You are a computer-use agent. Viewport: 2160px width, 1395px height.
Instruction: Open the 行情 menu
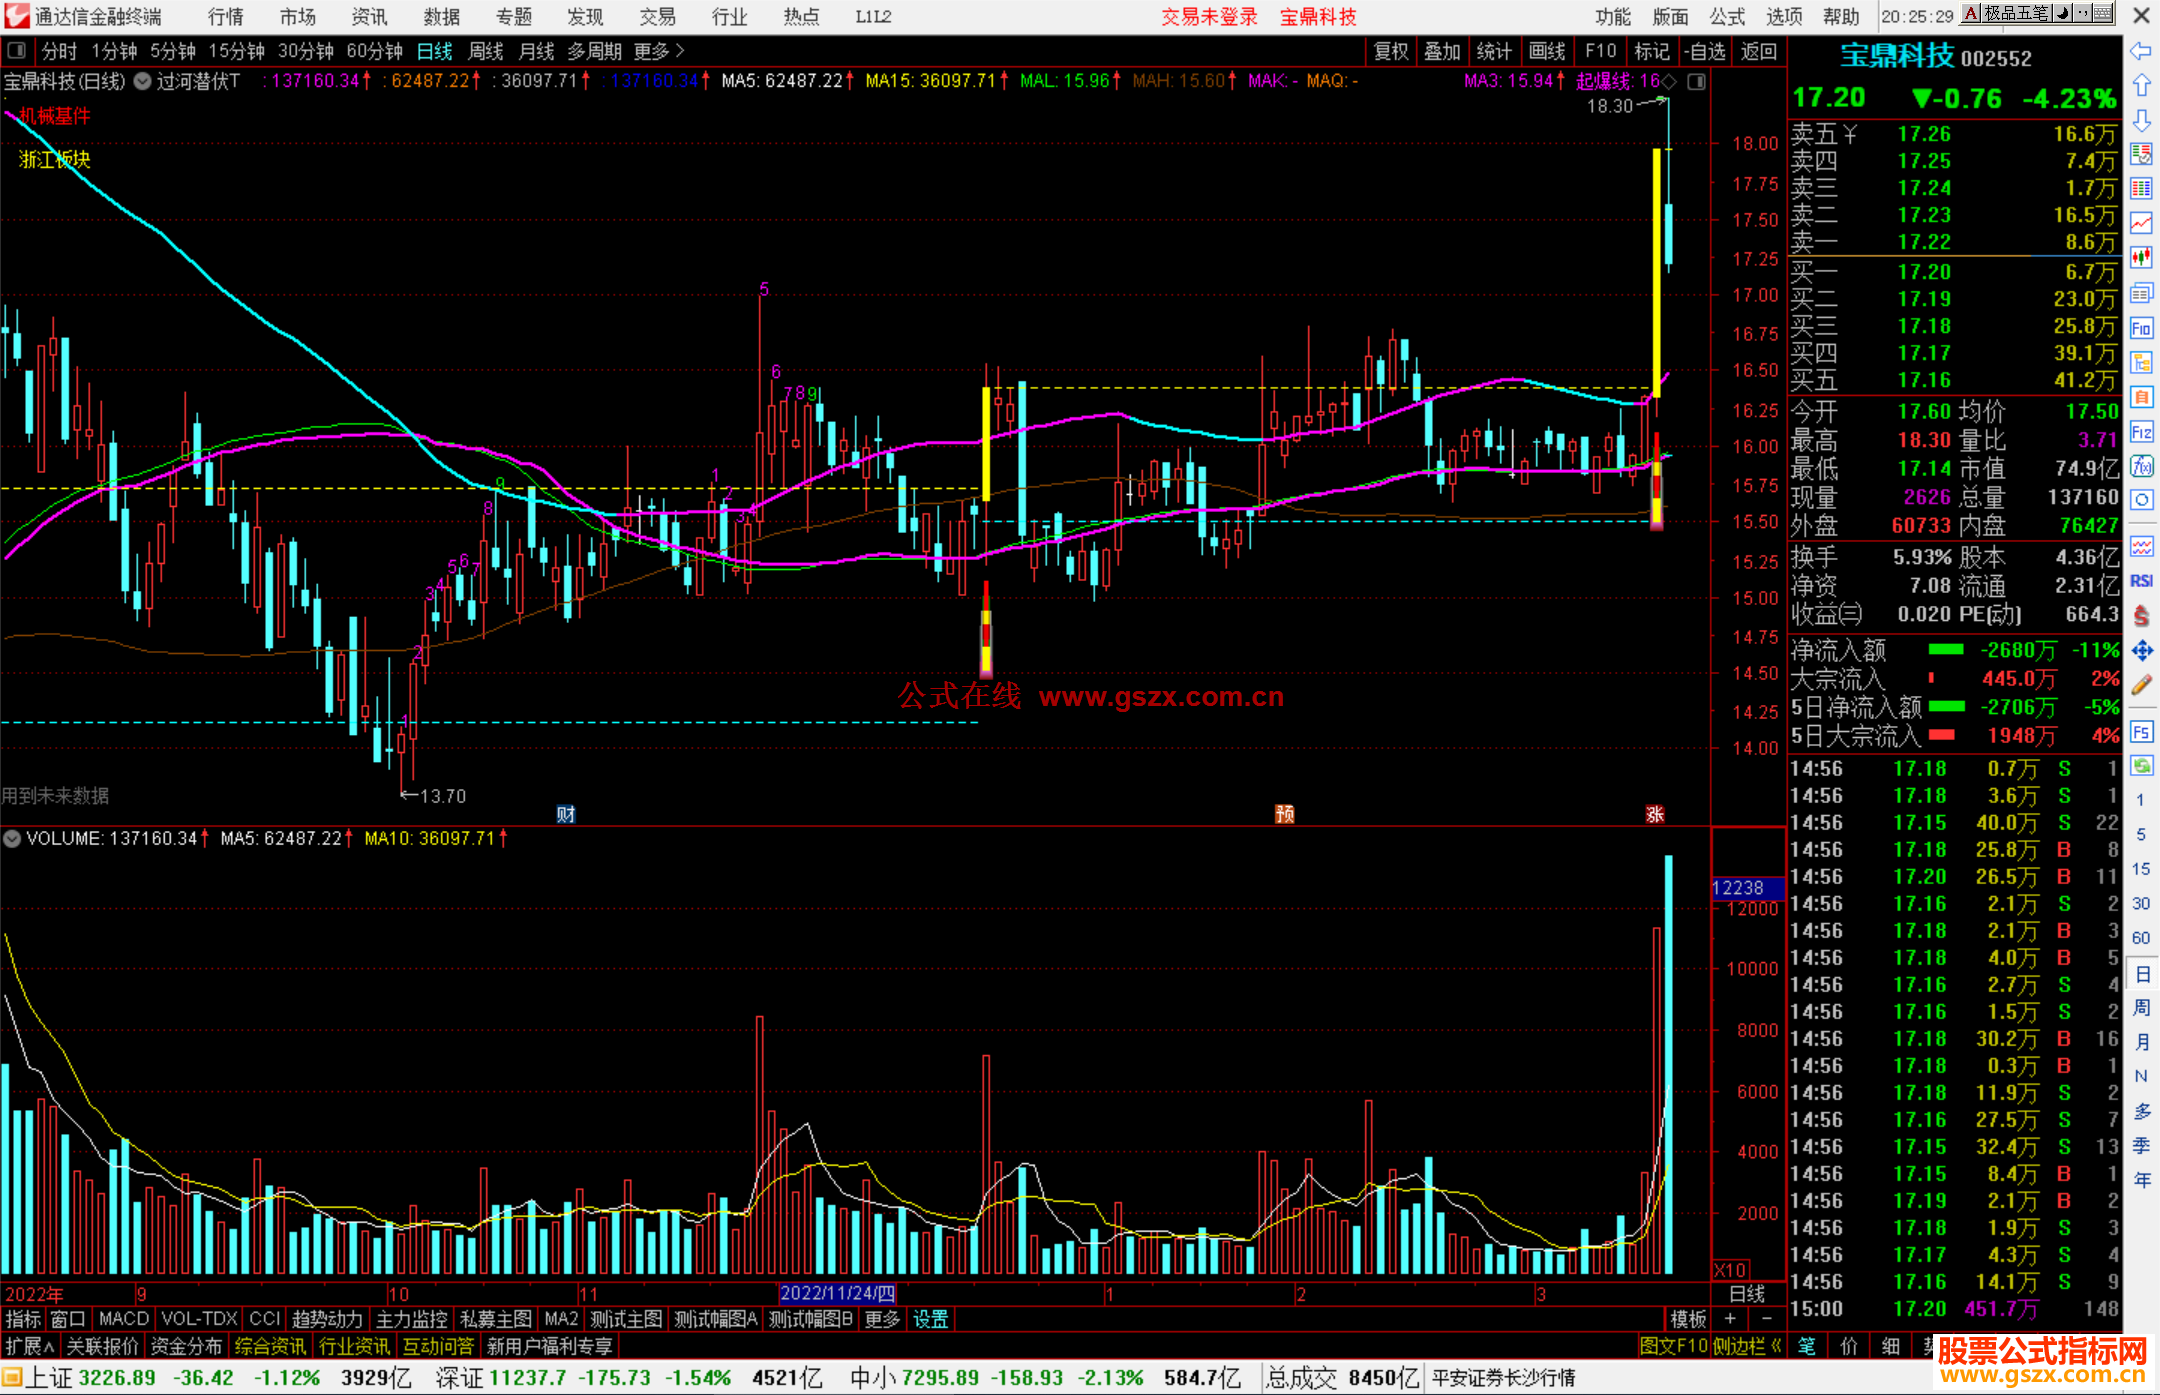[x=225, y=16]
